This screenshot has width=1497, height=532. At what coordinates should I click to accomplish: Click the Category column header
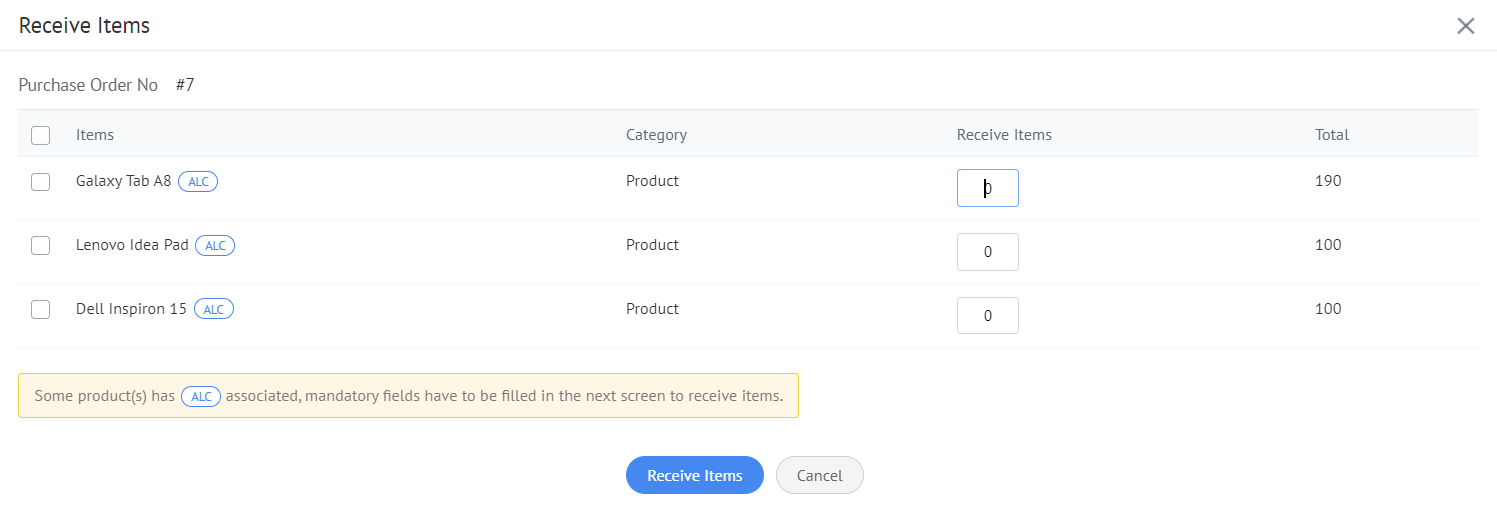coord(656,135)
